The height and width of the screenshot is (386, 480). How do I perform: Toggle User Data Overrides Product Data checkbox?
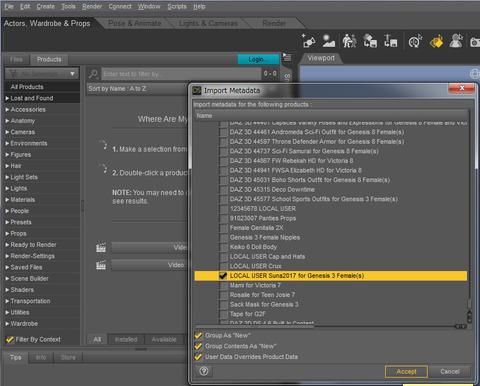tap(198, 357)
